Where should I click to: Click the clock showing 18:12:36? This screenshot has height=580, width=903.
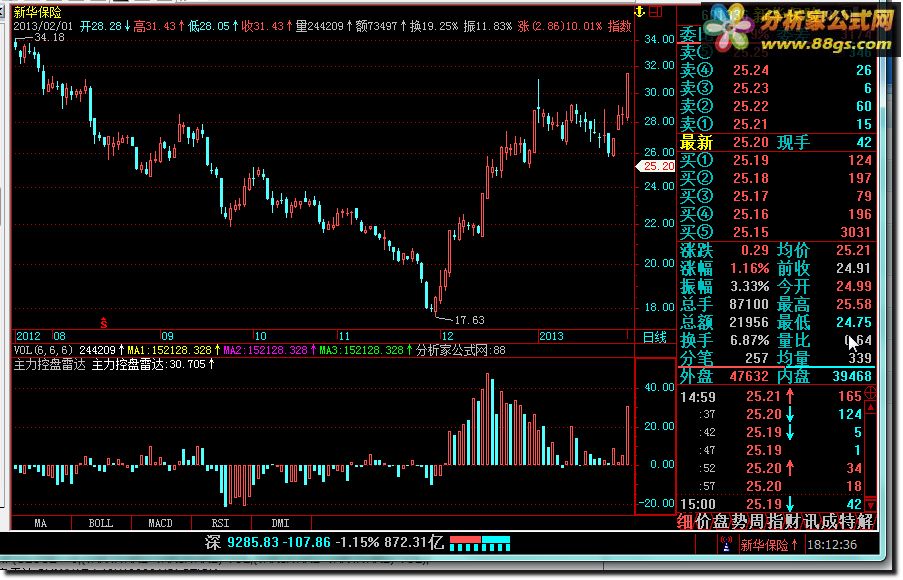click(832, 544)
